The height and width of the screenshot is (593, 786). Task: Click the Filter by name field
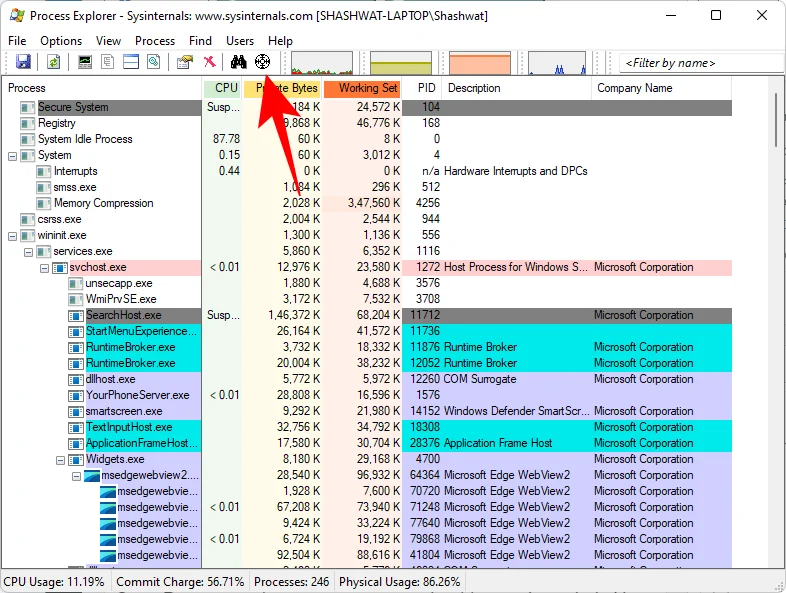click(x=700, y=63)
